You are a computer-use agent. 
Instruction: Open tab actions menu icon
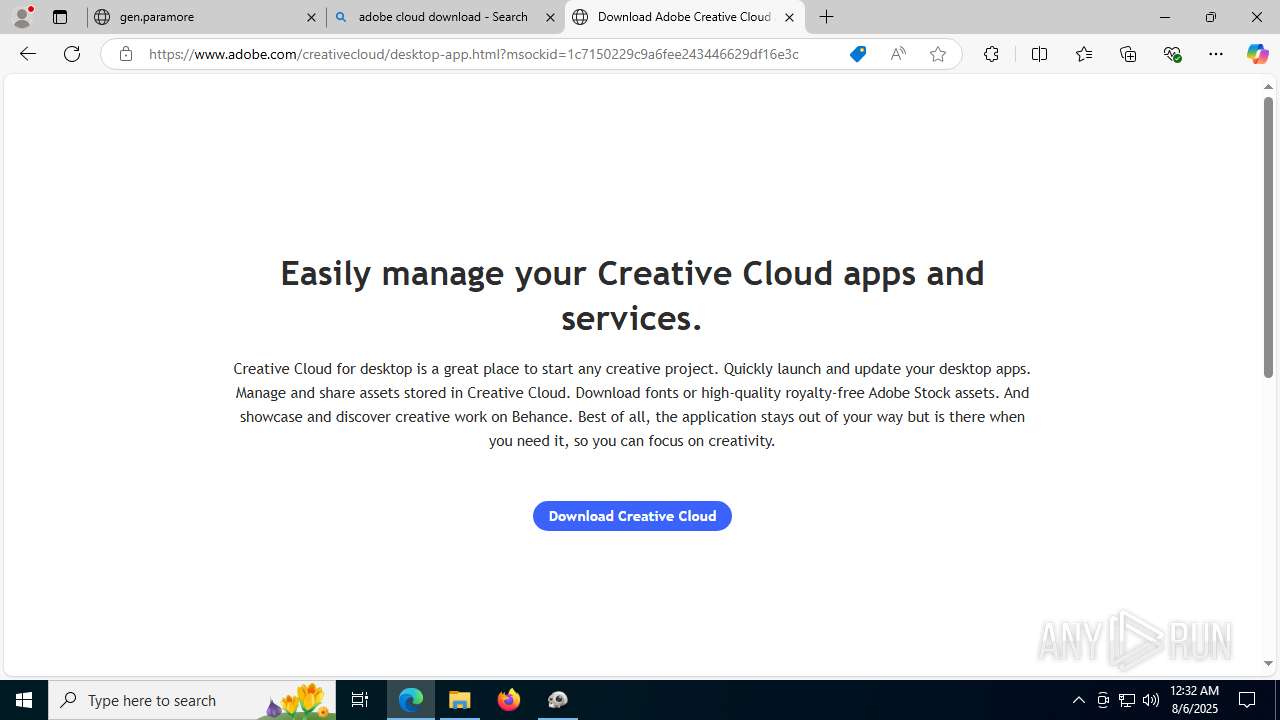click(x=60, y=17)
